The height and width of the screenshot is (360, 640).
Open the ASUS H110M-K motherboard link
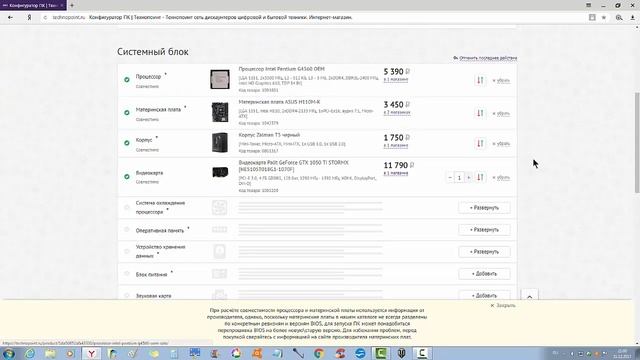279,102
